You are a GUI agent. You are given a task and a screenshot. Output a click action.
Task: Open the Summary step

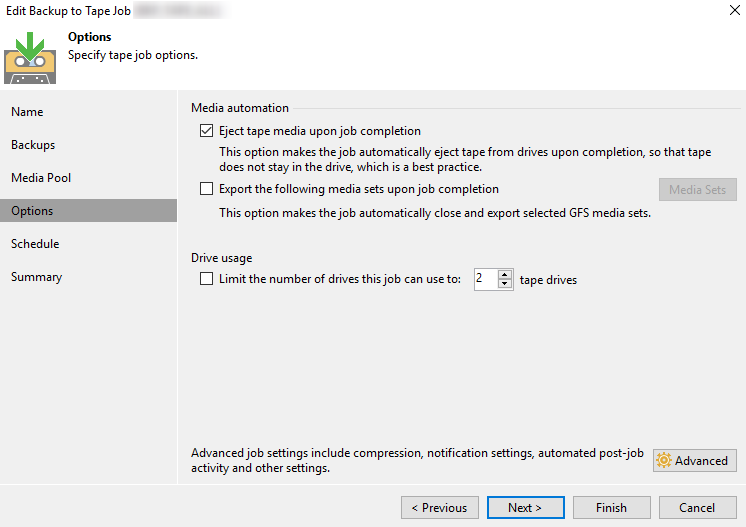37,277
